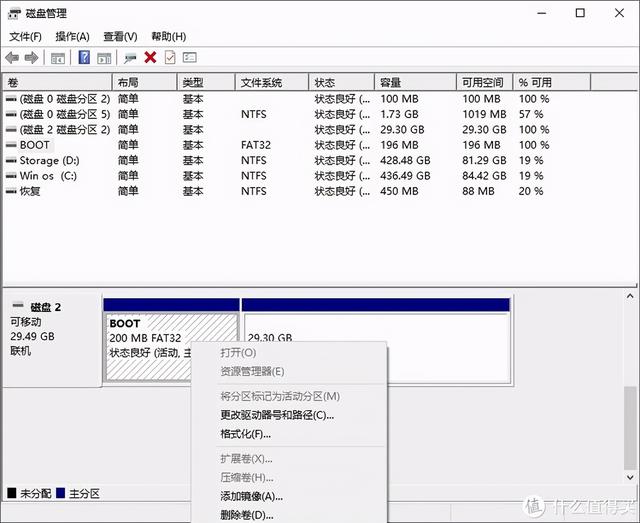Click the blue 主分区 legend swatch

coord(60,493)
